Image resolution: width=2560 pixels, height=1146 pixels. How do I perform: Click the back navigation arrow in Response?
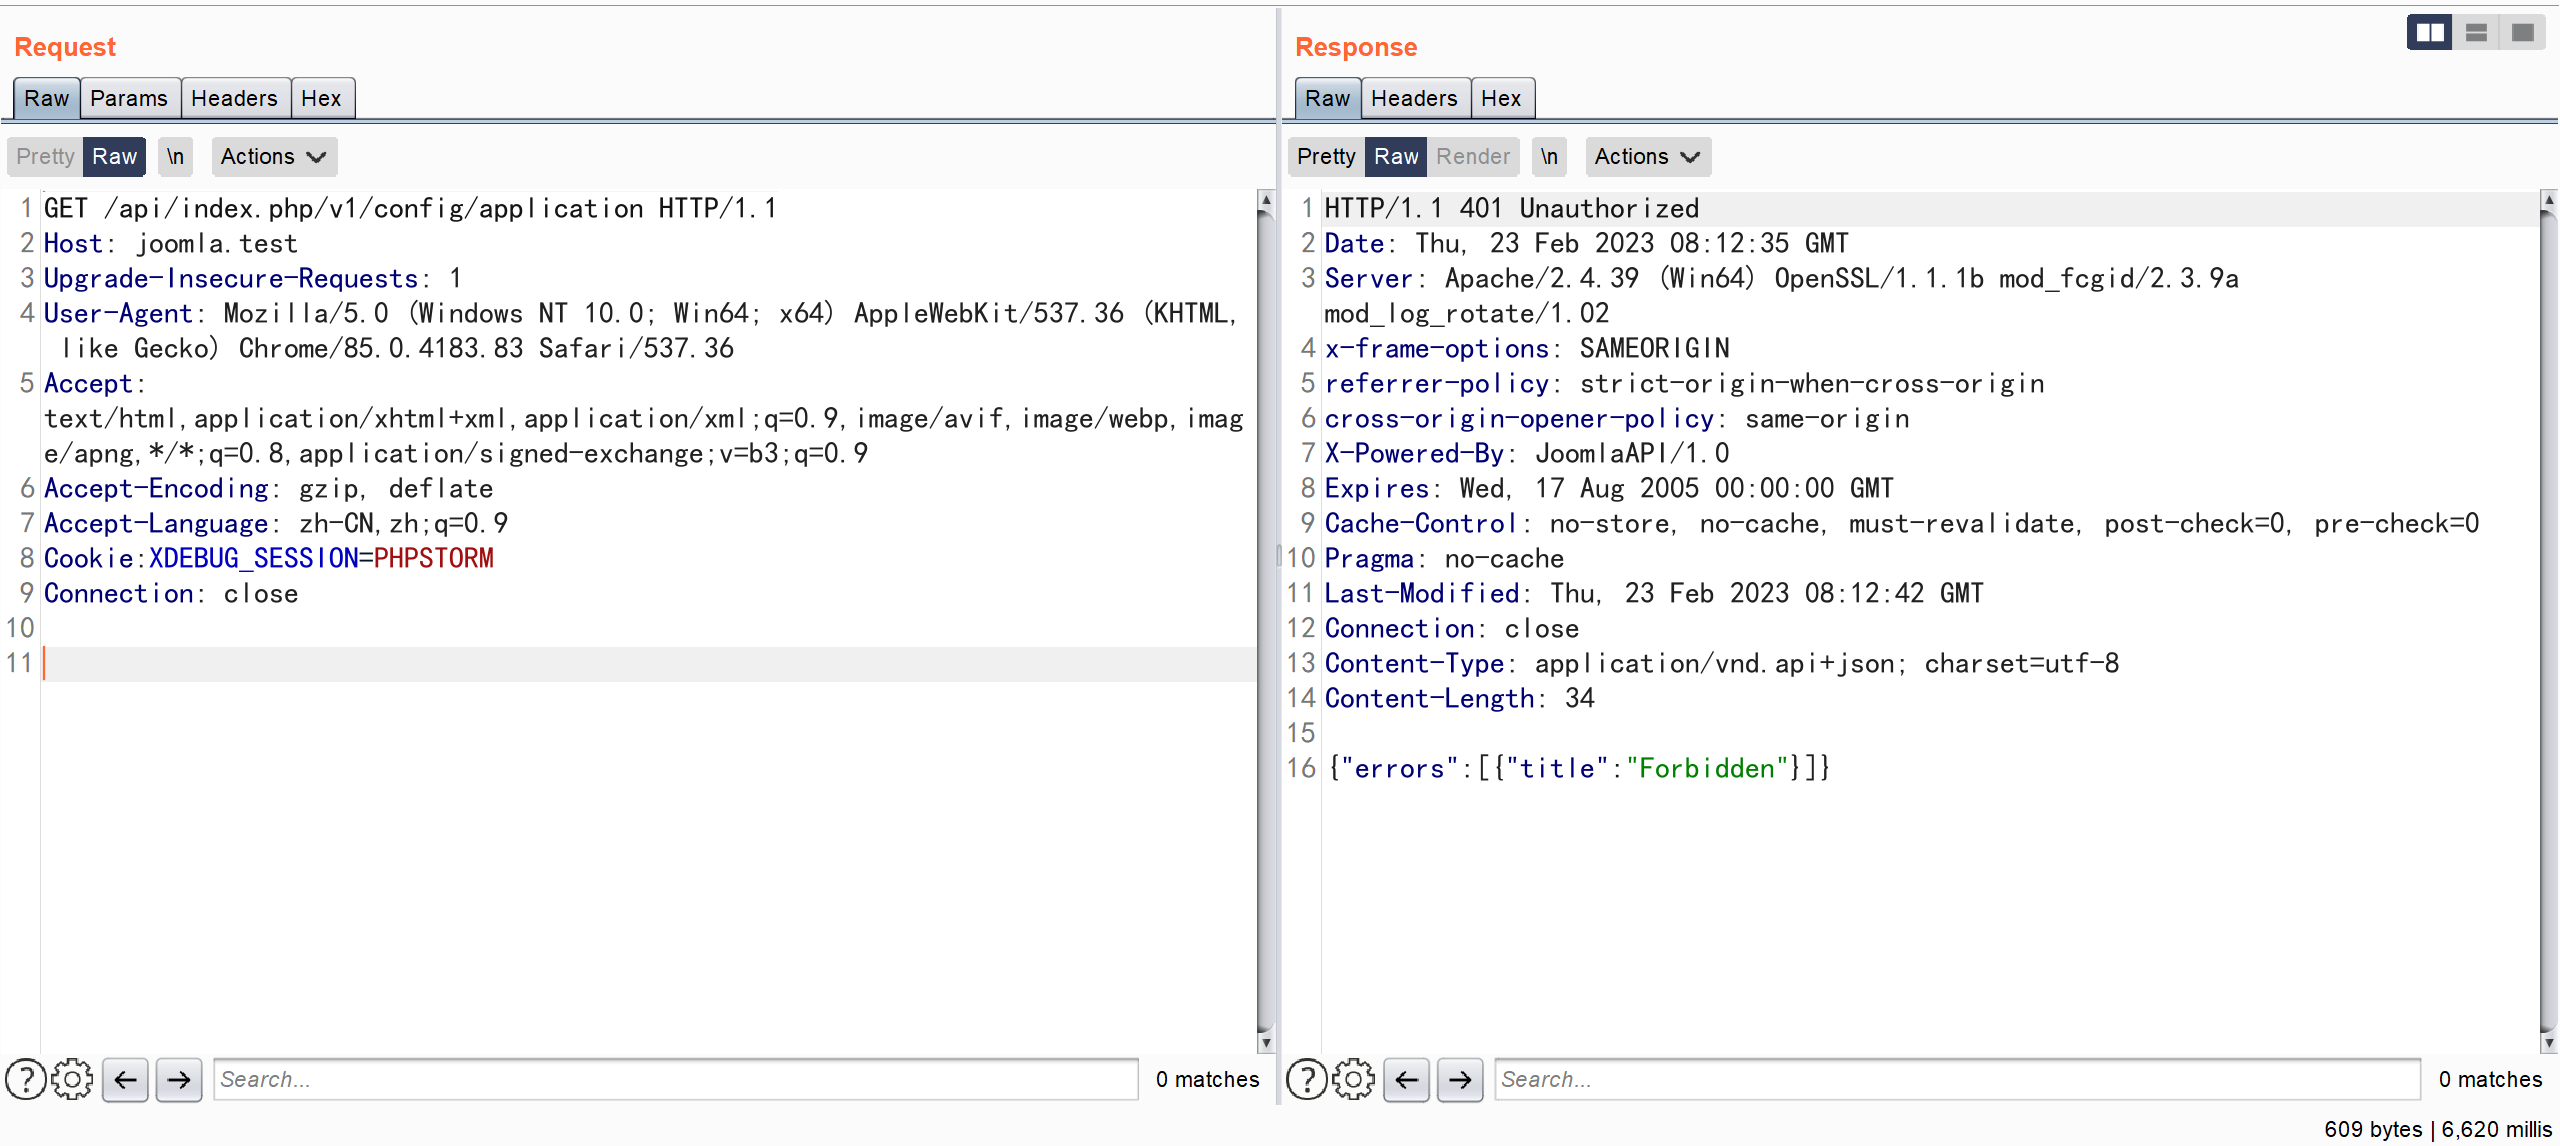[x=1406, y=1079]
